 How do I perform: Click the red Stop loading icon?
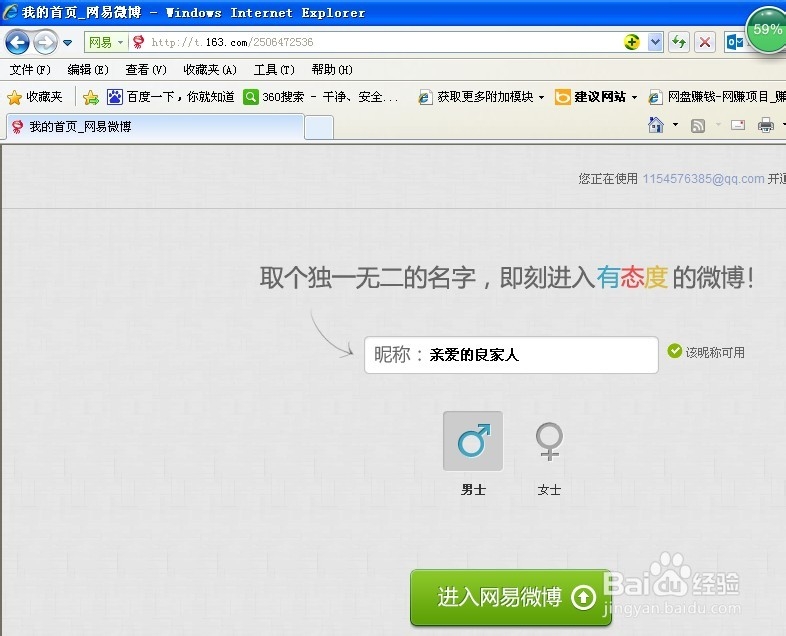[705, 43]
